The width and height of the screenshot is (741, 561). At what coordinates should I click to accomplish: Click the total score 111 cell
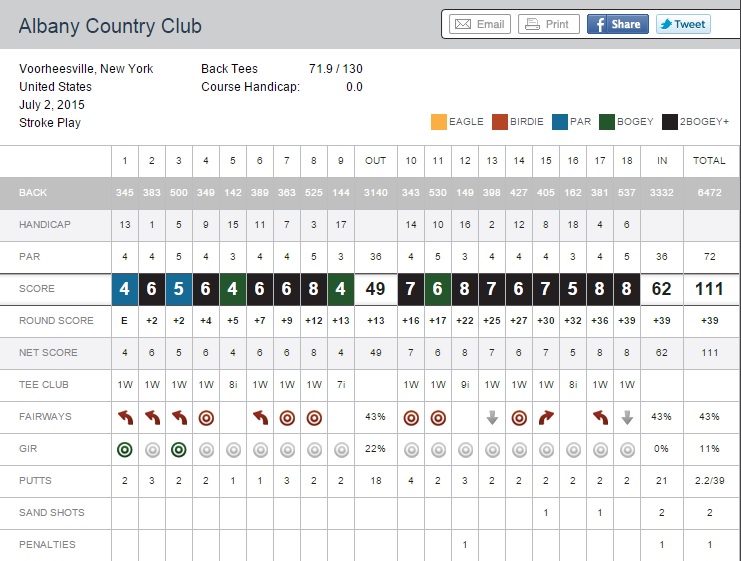[x=710, y=289]
